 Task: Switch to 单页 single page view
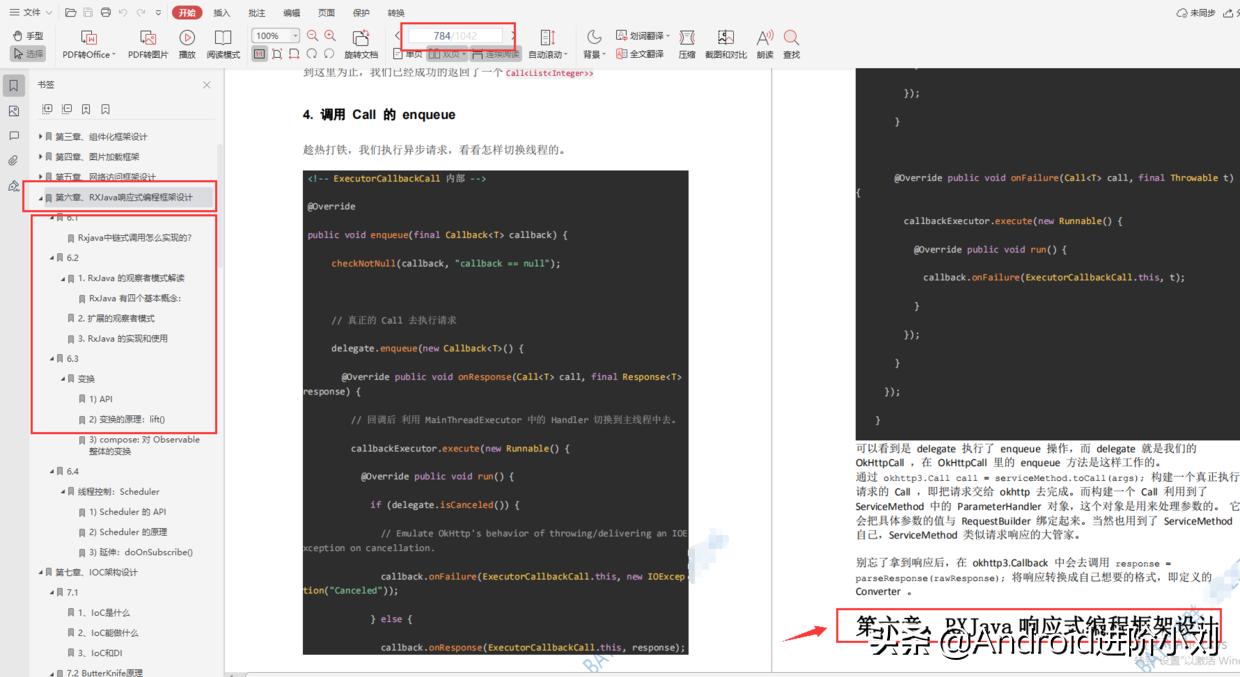coord(410,53)
